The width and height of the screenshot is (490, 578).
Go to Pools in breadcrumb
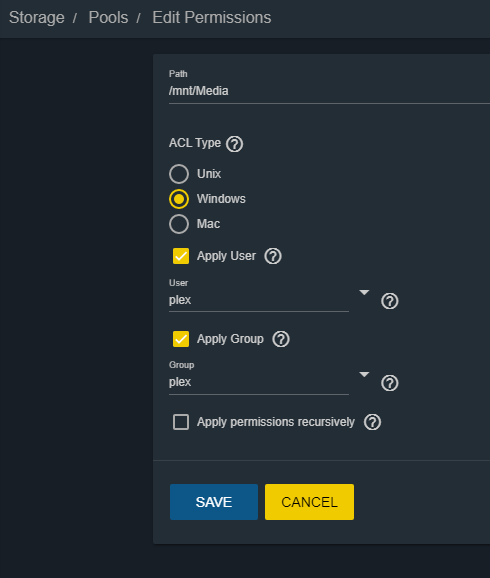(x=108, y=18)
